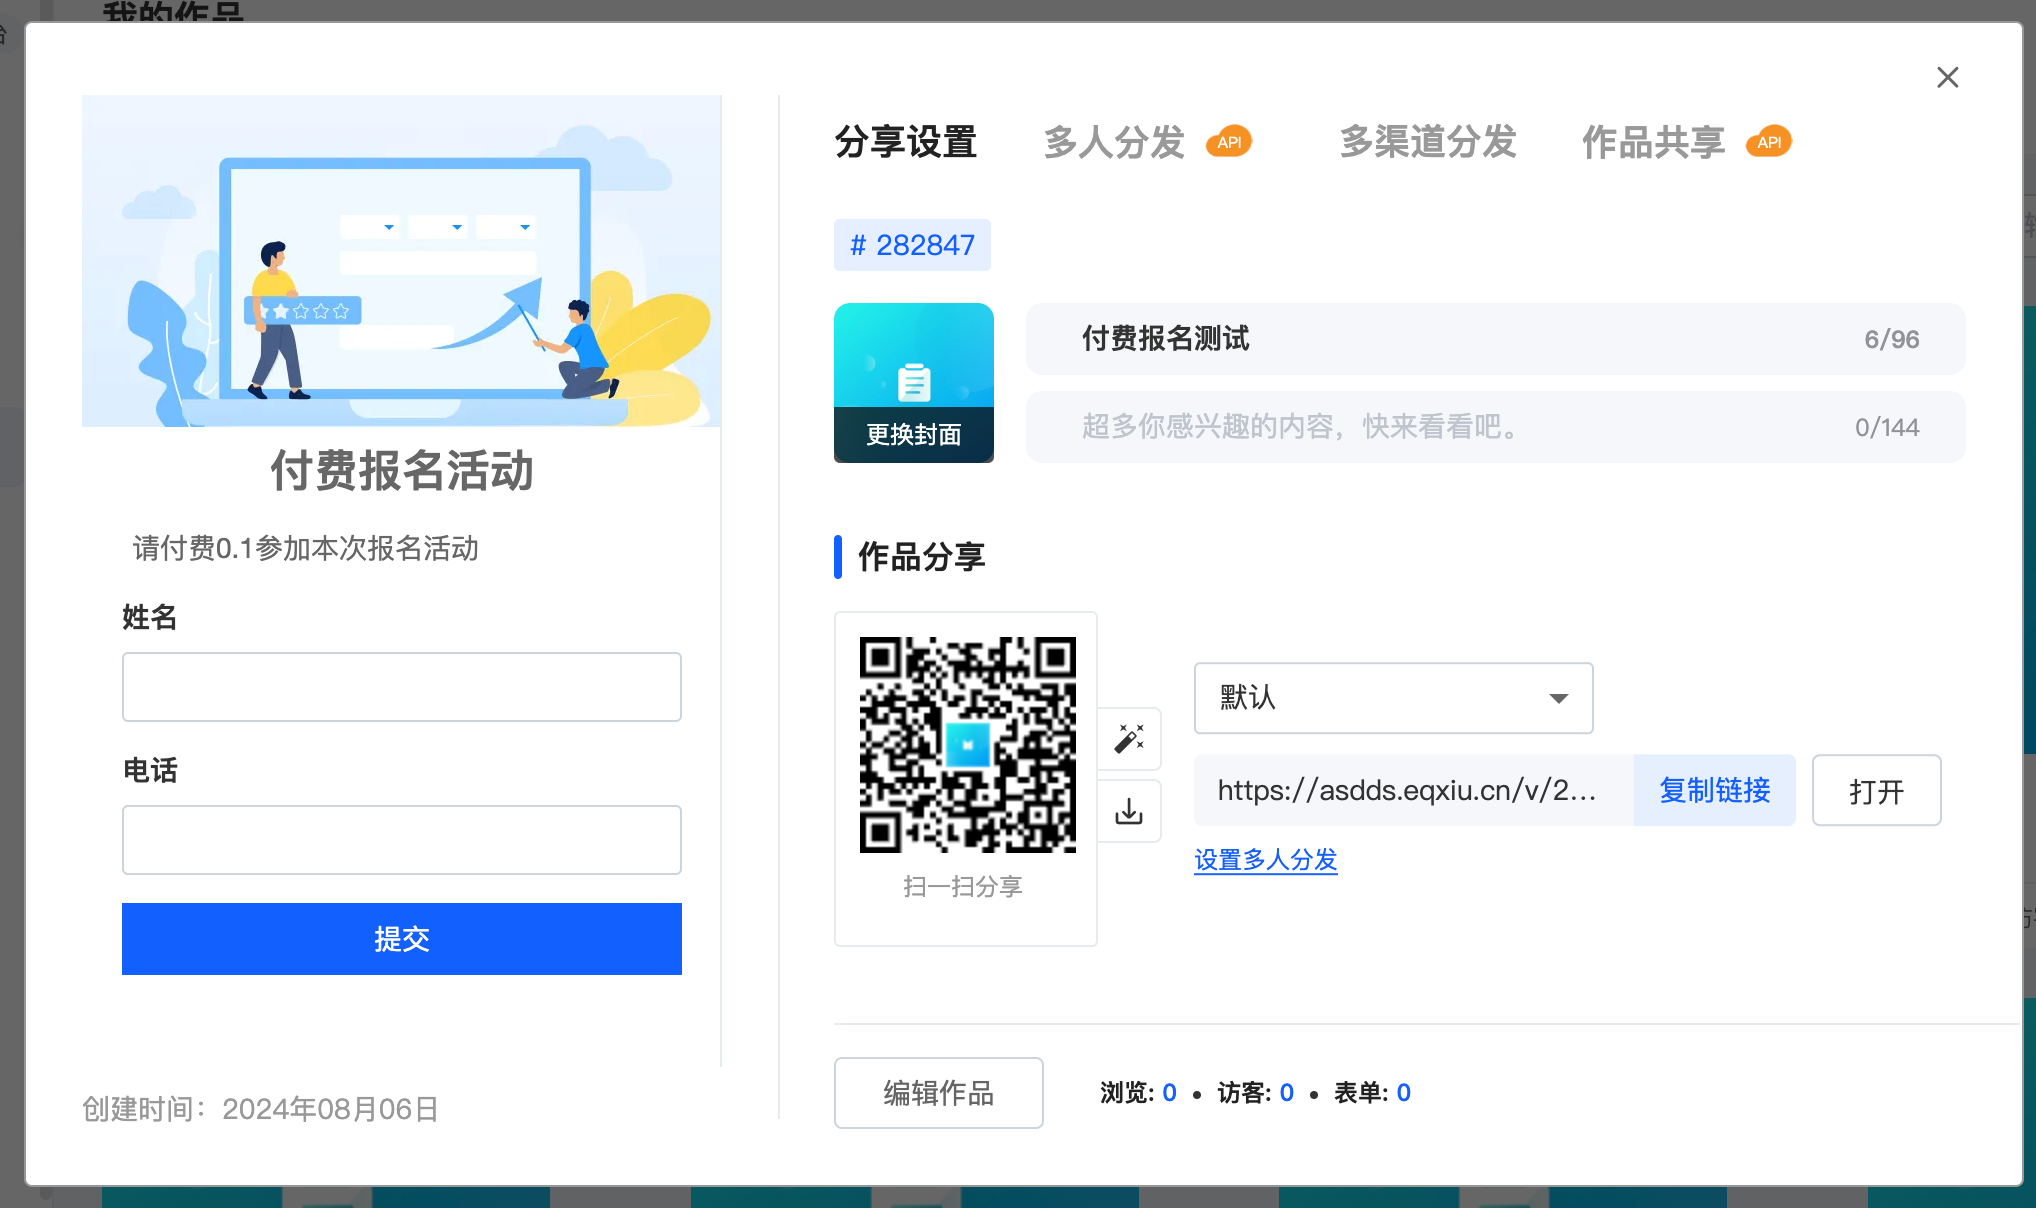
Task: Click the share description input field
Action: [x=1495, y=427]
